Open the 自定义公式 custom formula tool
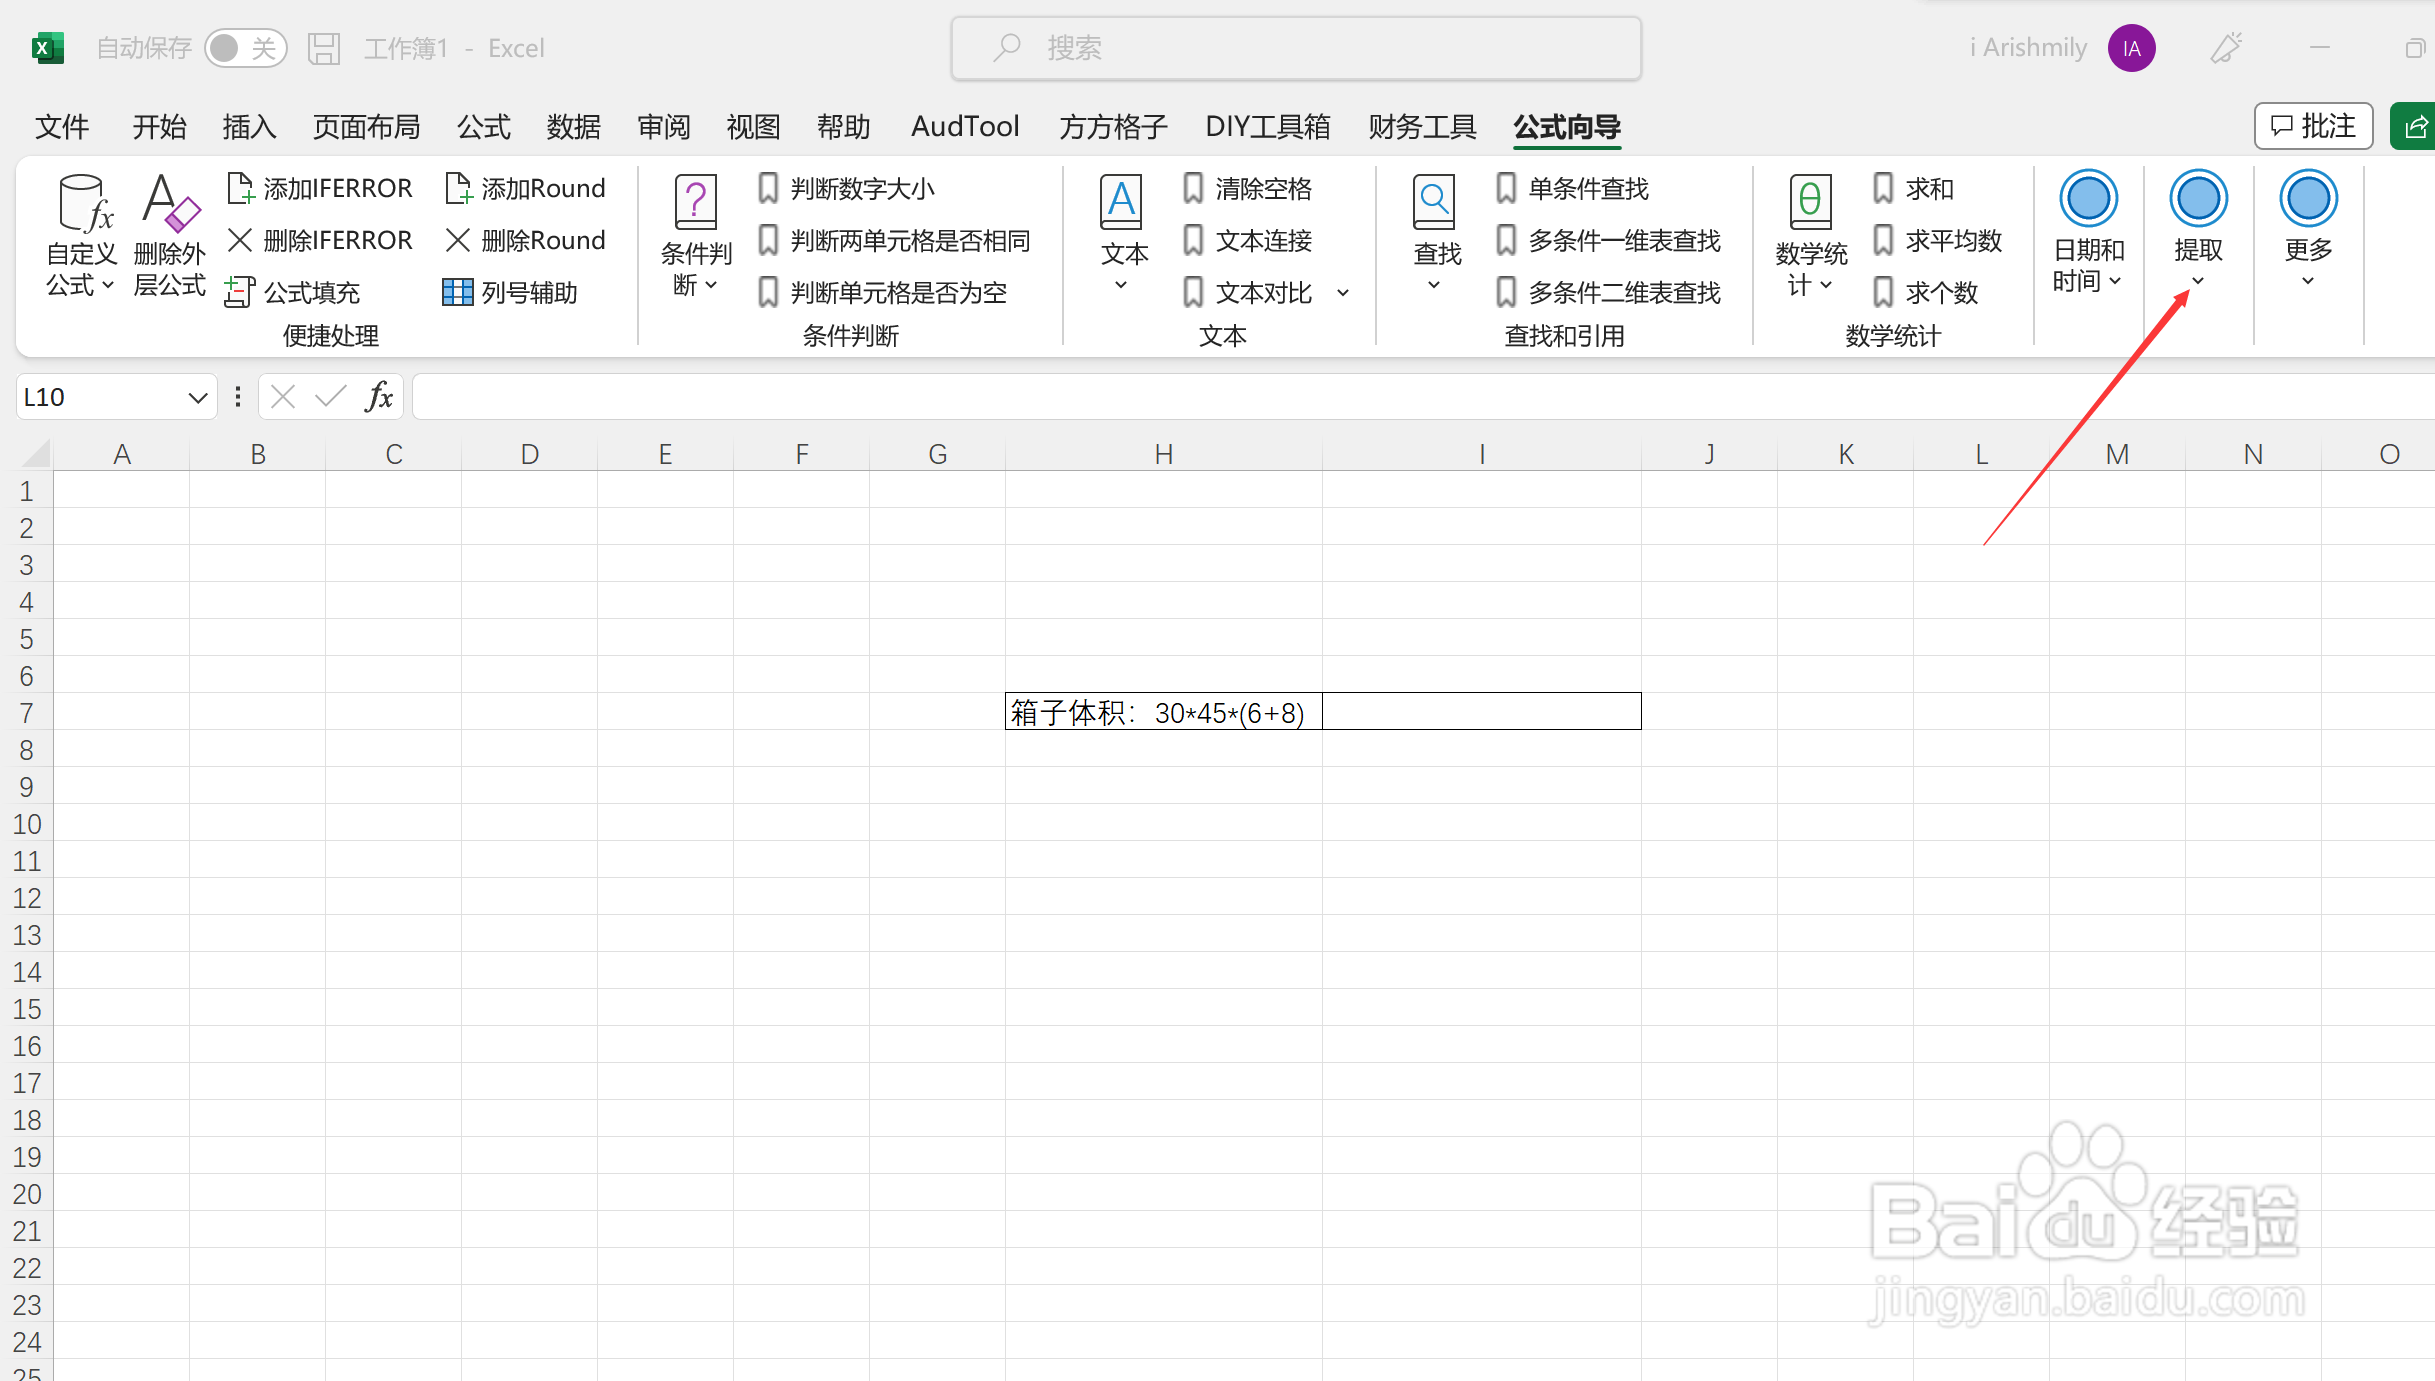The height and width of the screenshot is (1381, 2435). [x=82, y=237]
